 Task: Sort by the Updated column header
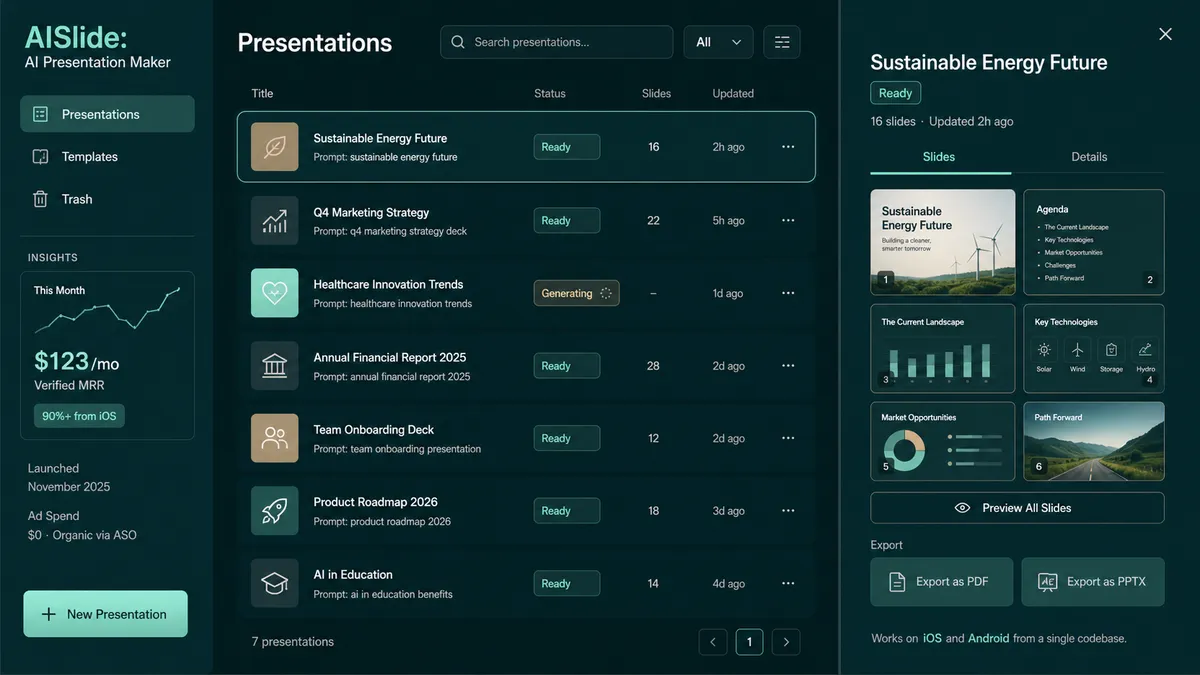click(733, 93)
